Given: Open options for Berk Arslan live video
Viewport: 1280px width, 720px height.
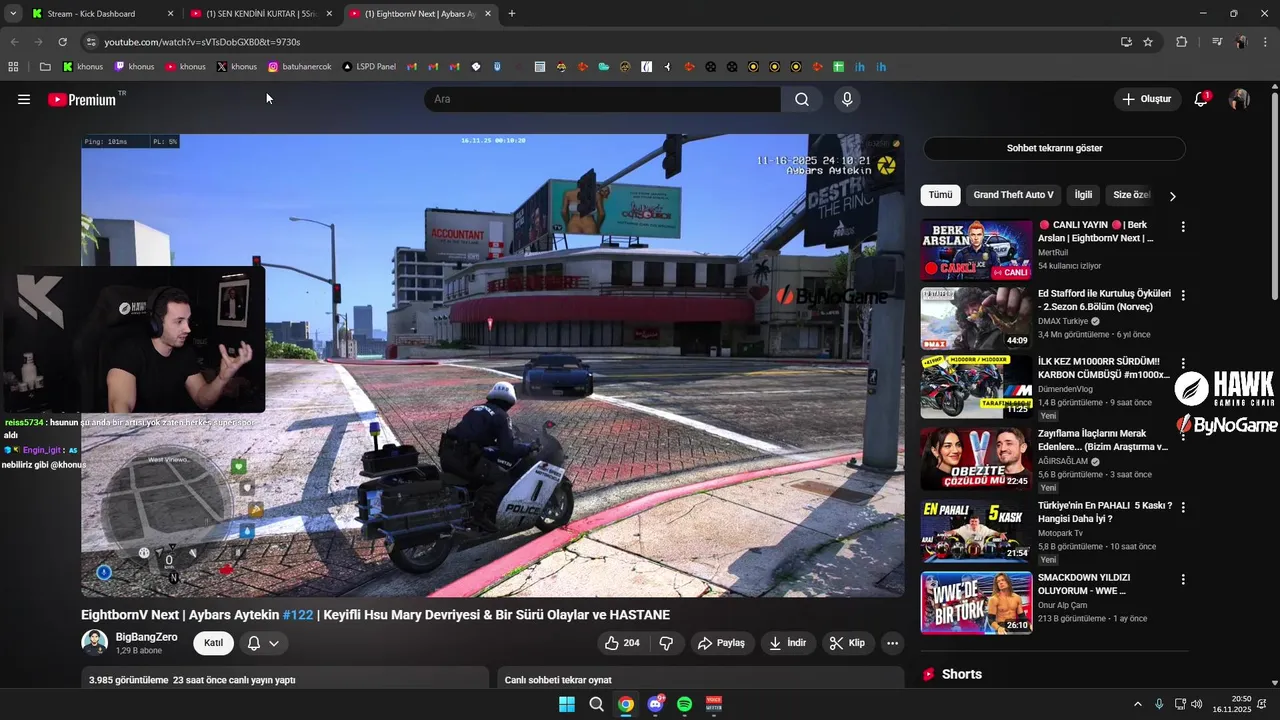Looking at the screenshot, I should 1183,227.
